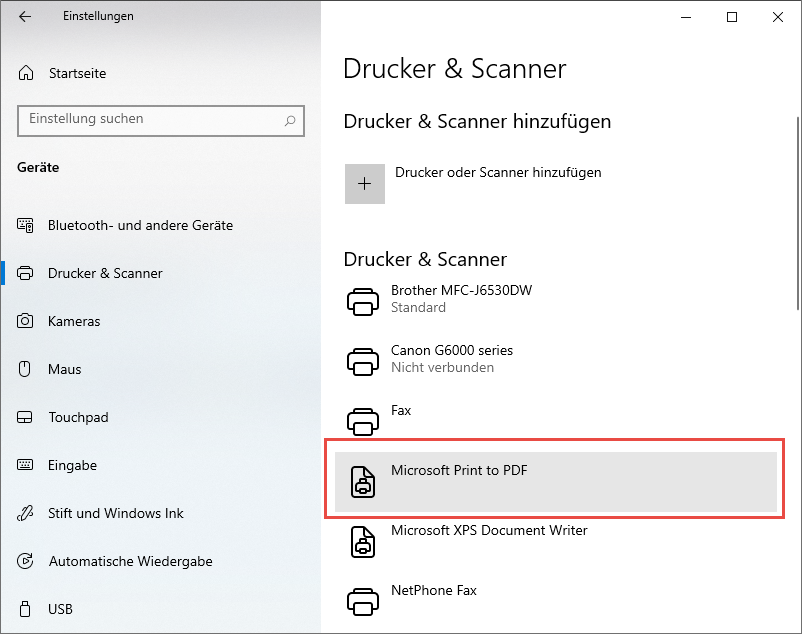
Task: Click the NetPhone Fax printer icon
Action: pos(361,600)
